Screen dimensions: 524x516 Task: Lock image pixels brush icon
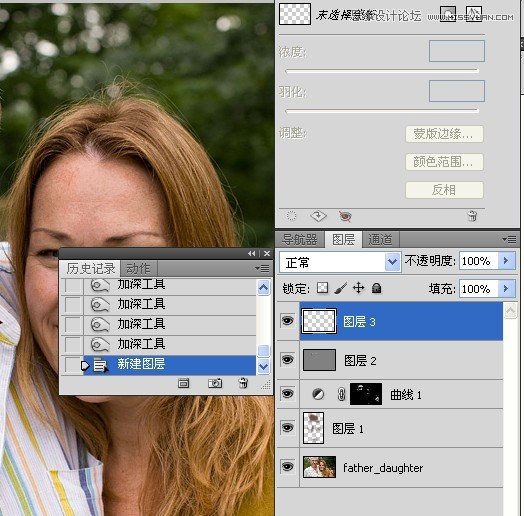(x=341, y=288)
